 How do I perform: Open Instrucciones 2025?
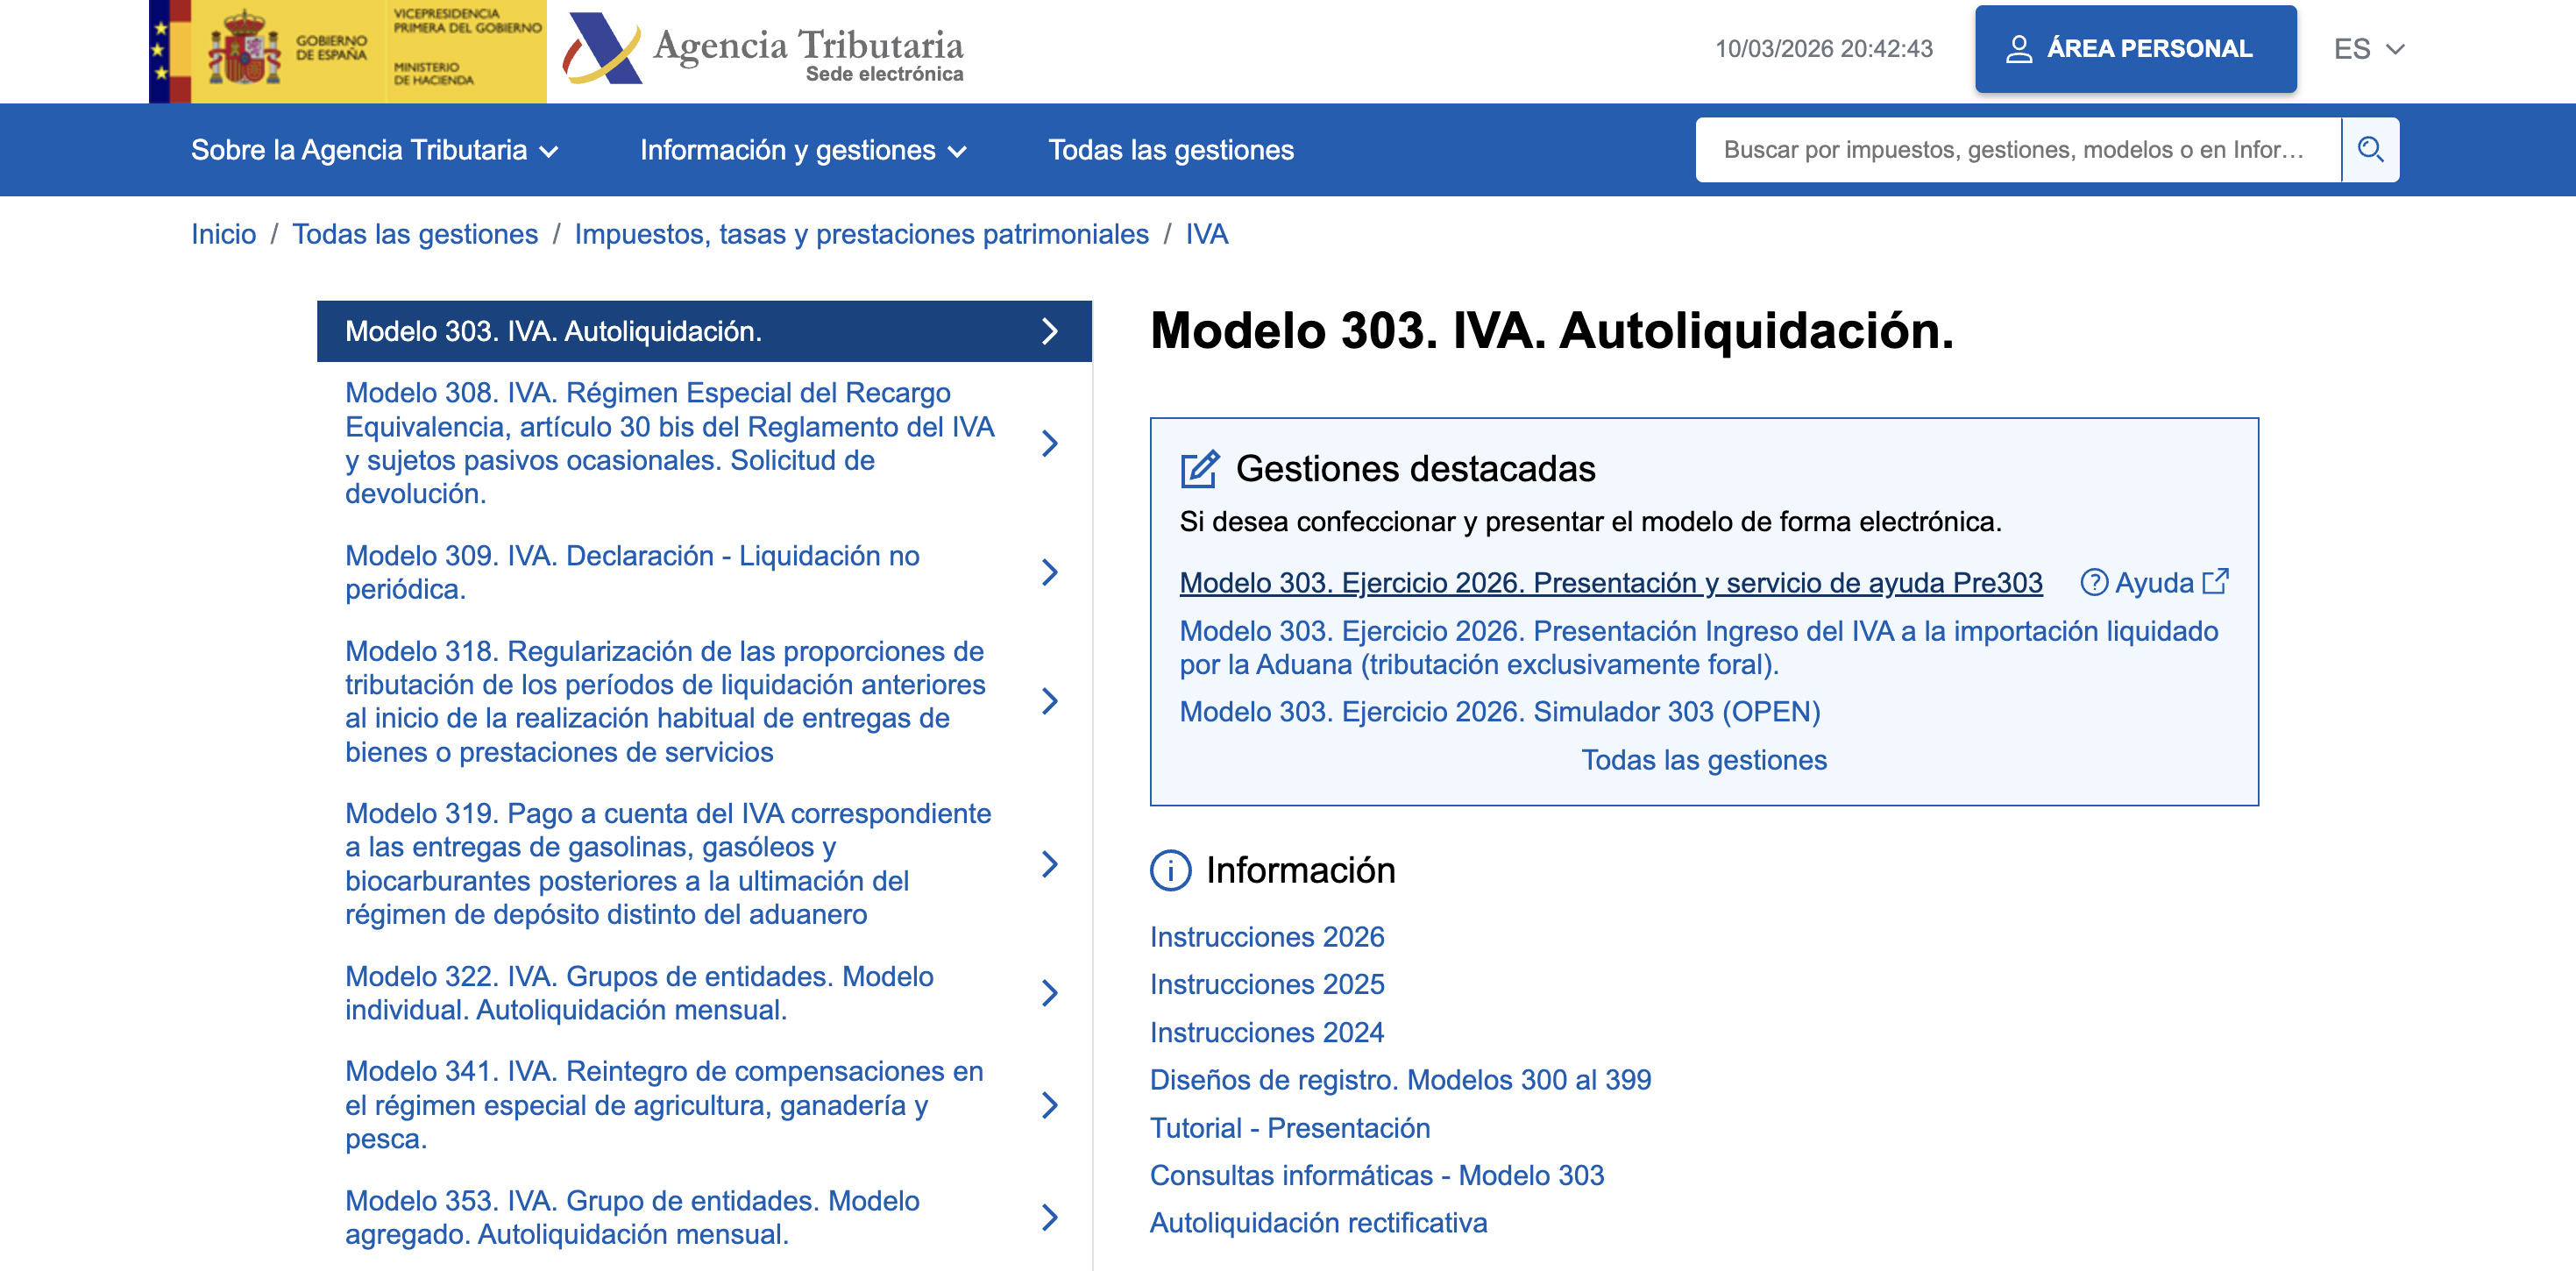point(1266,984)
